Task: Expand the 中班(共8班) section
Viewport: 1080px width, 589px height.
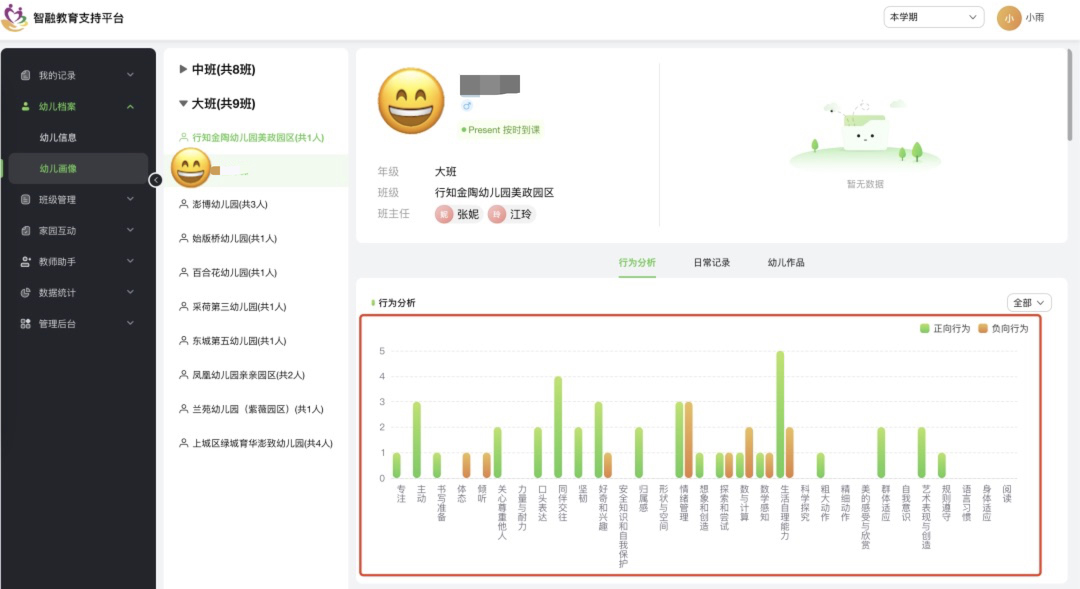Action: click(x=217, y=69)
